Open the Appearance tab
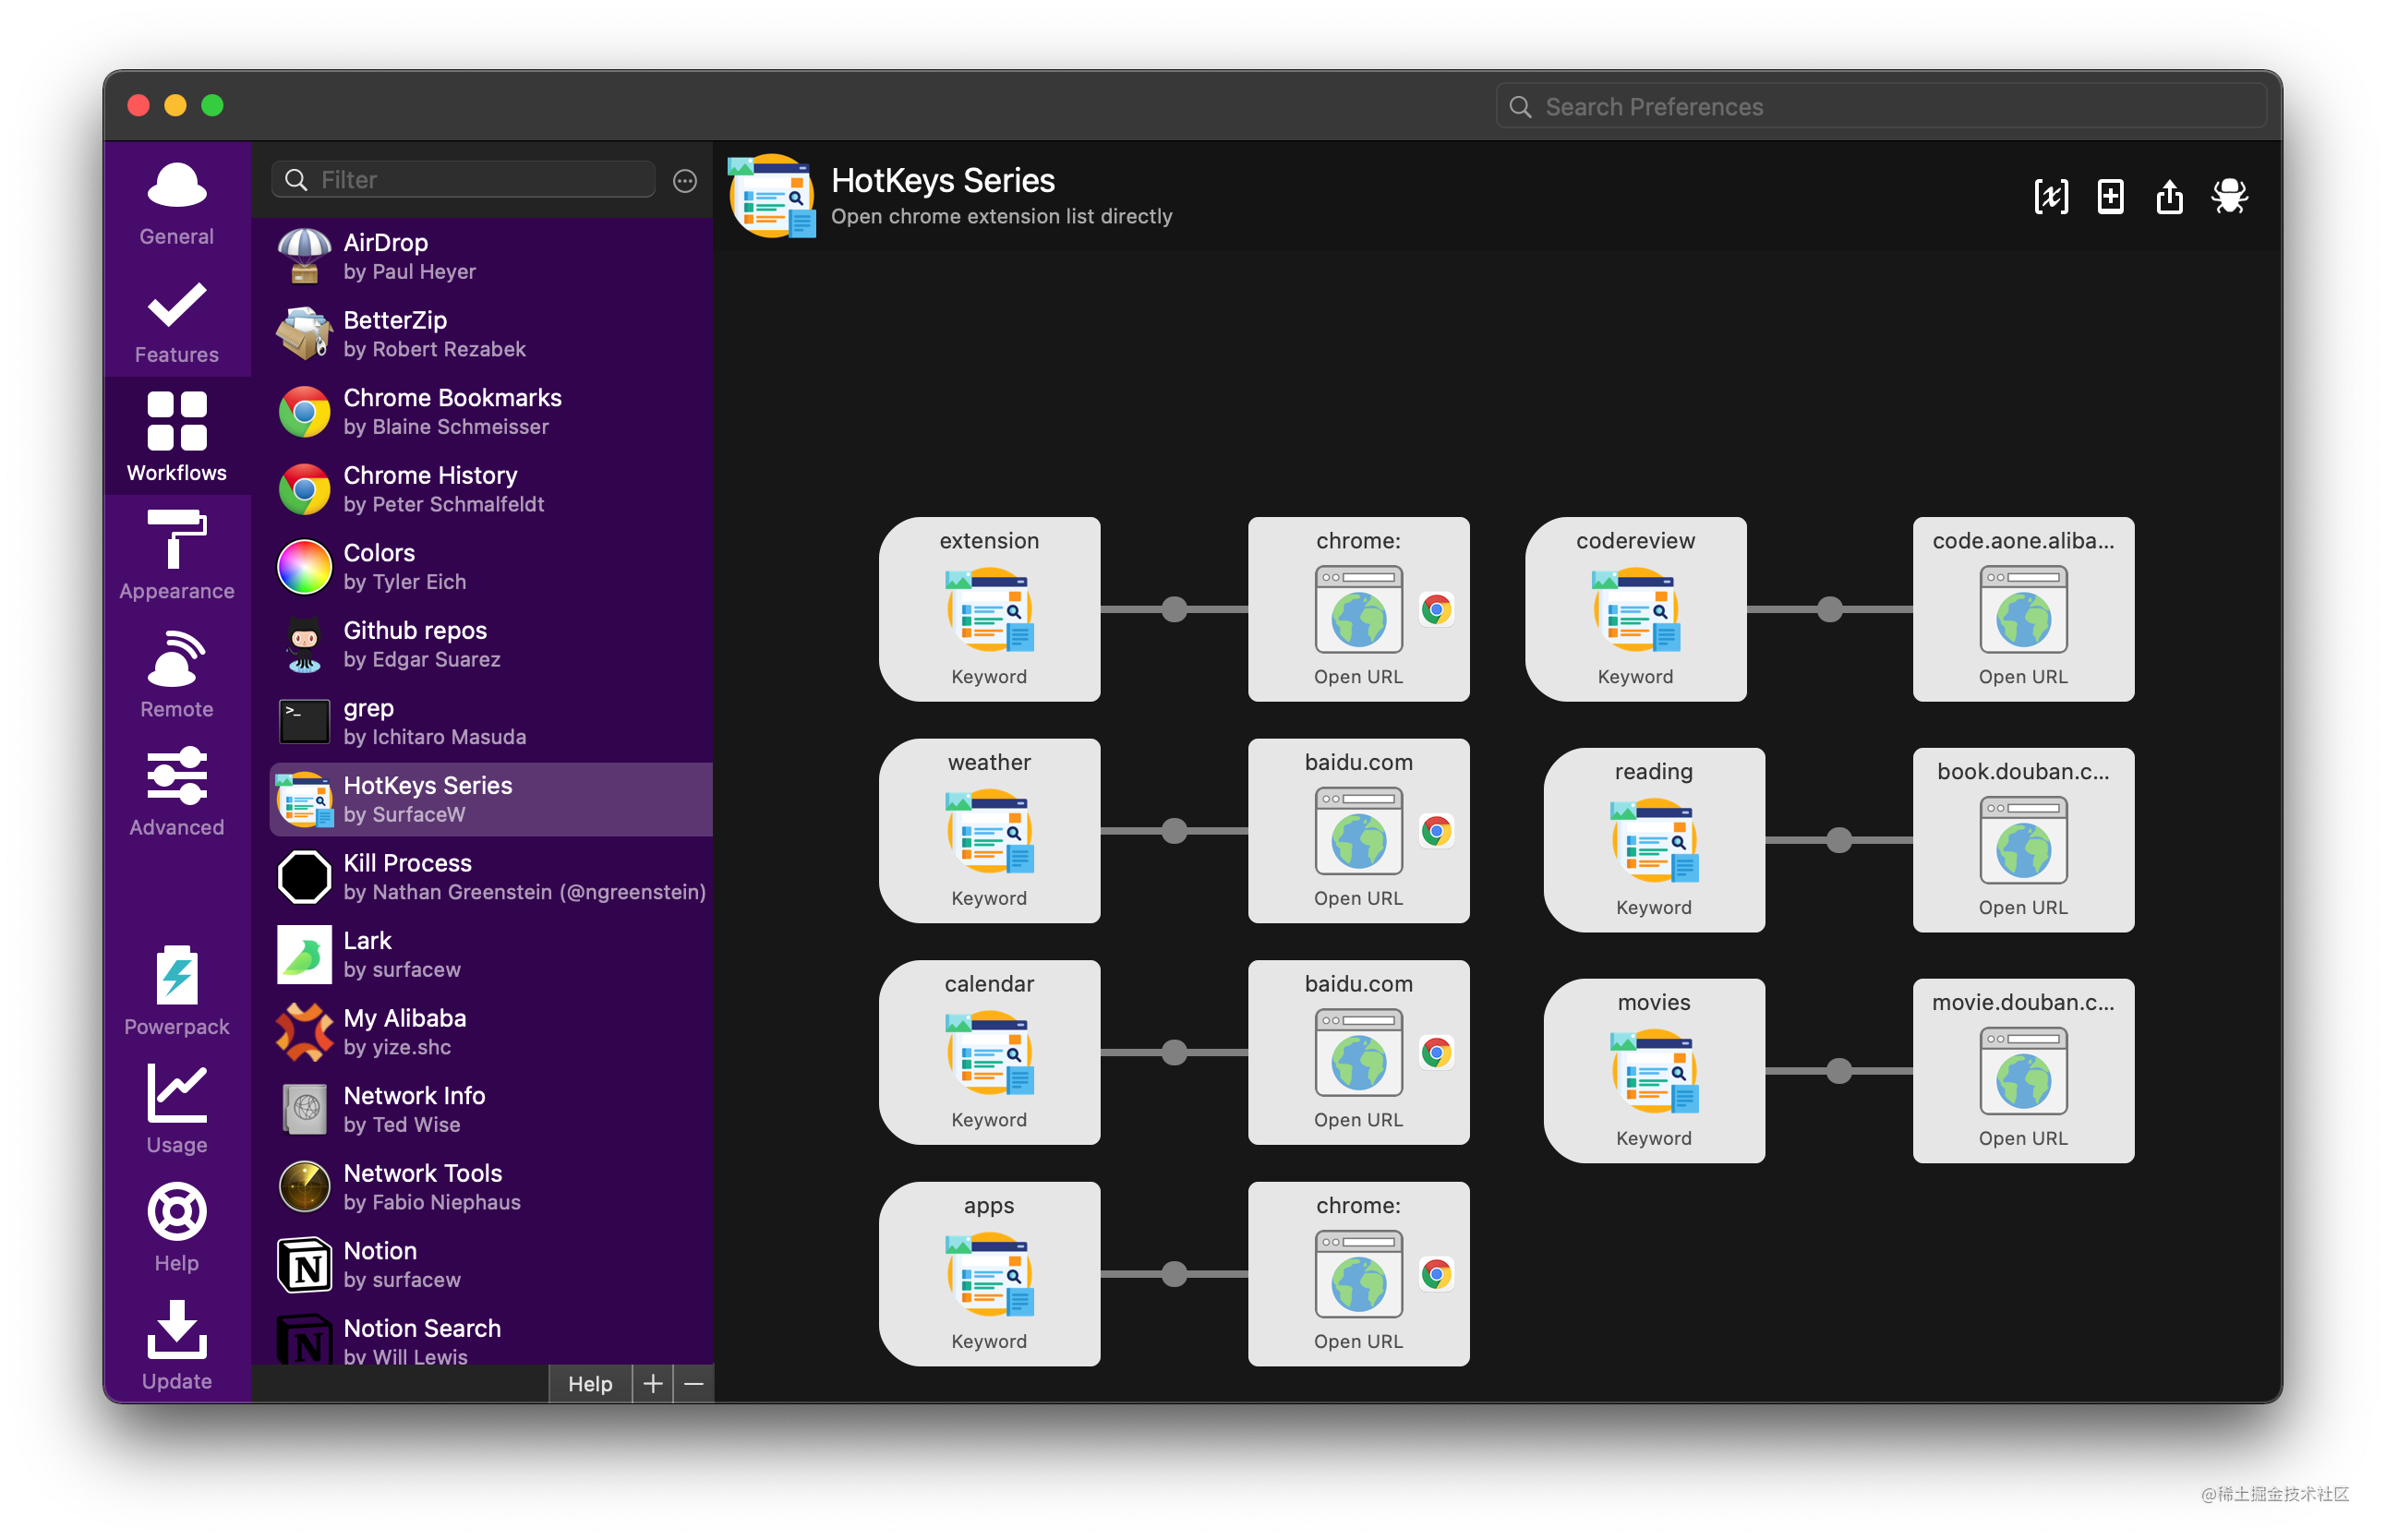The image size is (2386, 1540). (176, 555)
